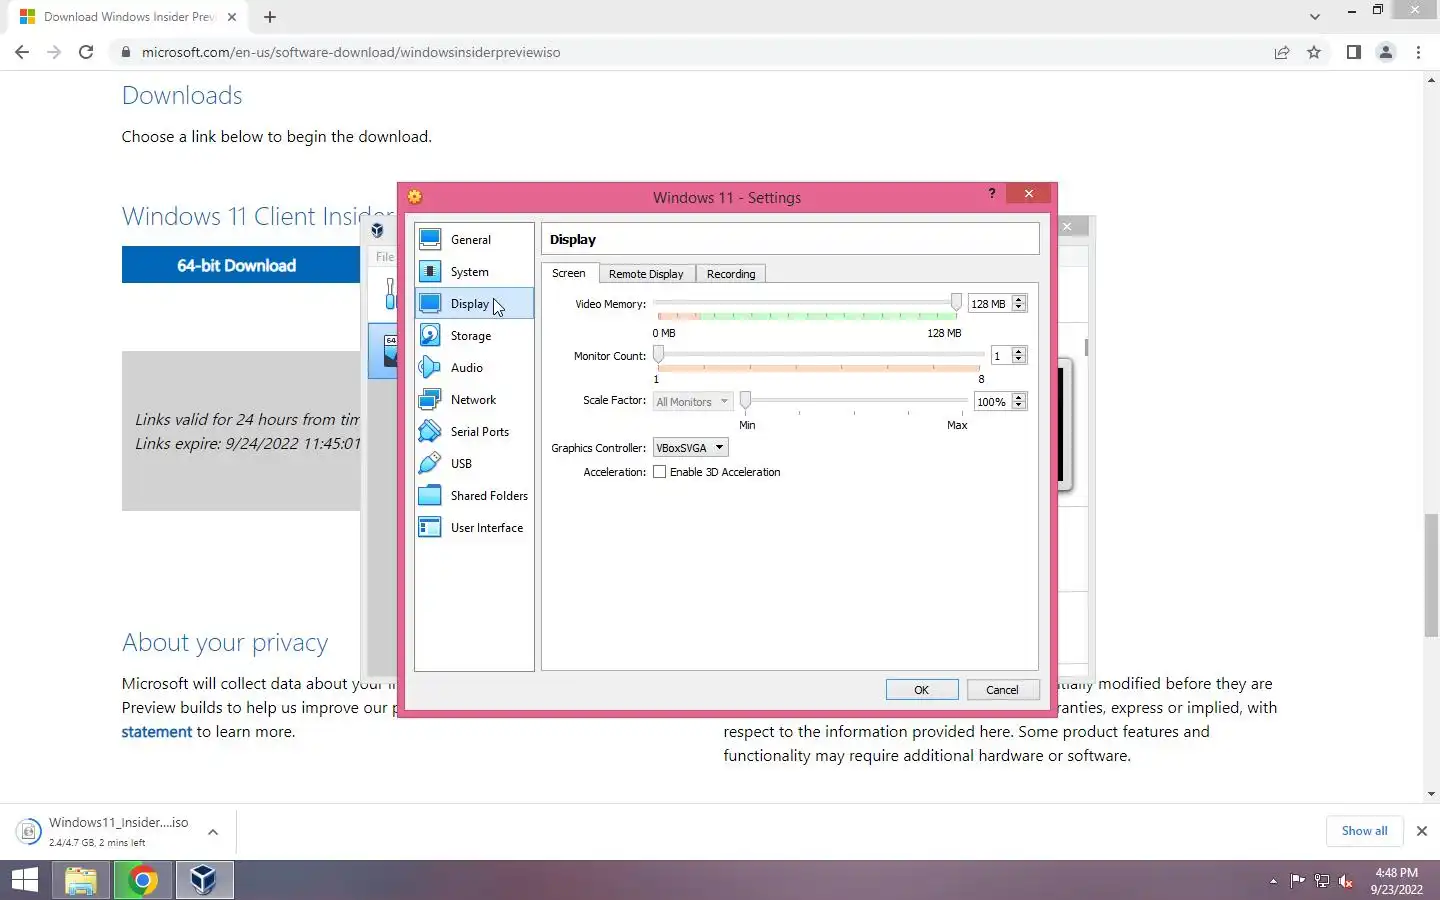
Task: Click the Windows11_Insider iso download item
Action: pyautogui.click(x=118, y=831)
